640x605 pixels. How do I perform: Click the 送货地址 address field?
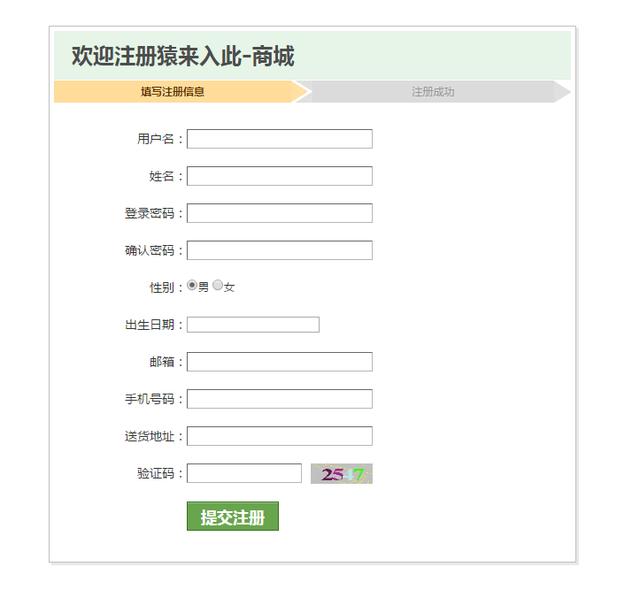(x=280, y=436)
